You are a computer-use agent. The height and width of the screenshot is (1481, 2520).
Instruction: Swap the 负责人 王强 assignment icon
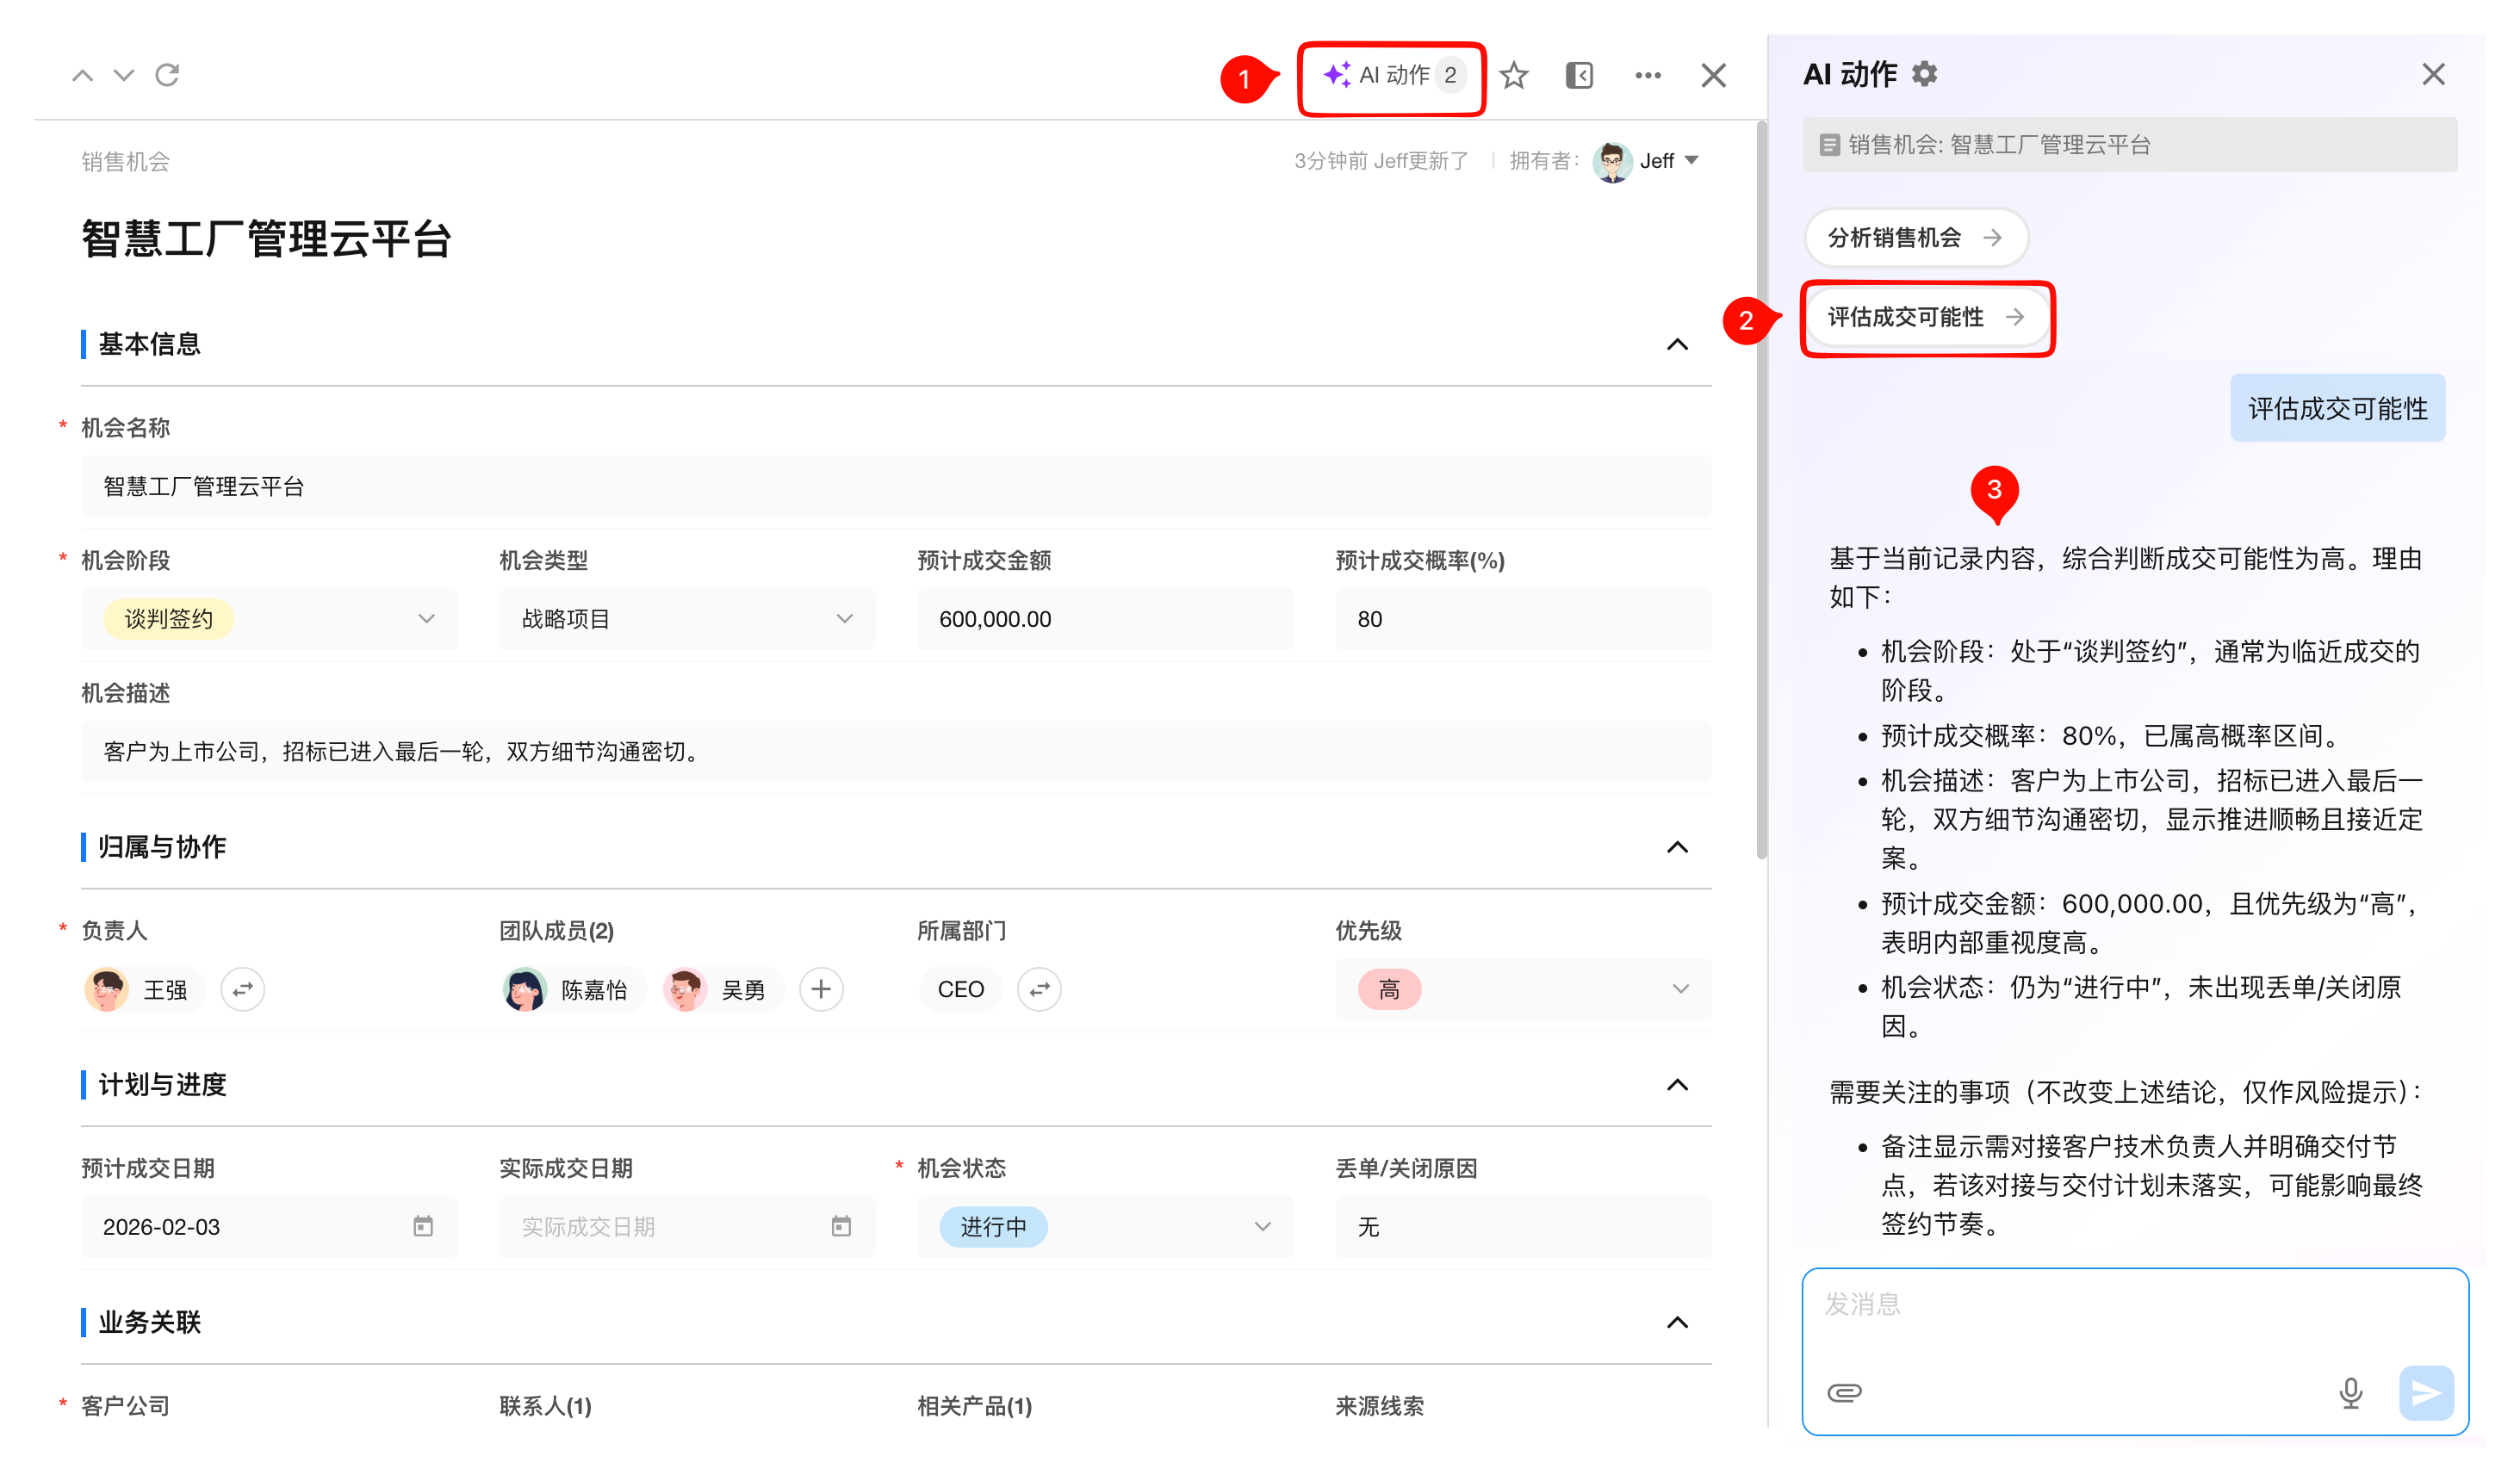point(242,989)
